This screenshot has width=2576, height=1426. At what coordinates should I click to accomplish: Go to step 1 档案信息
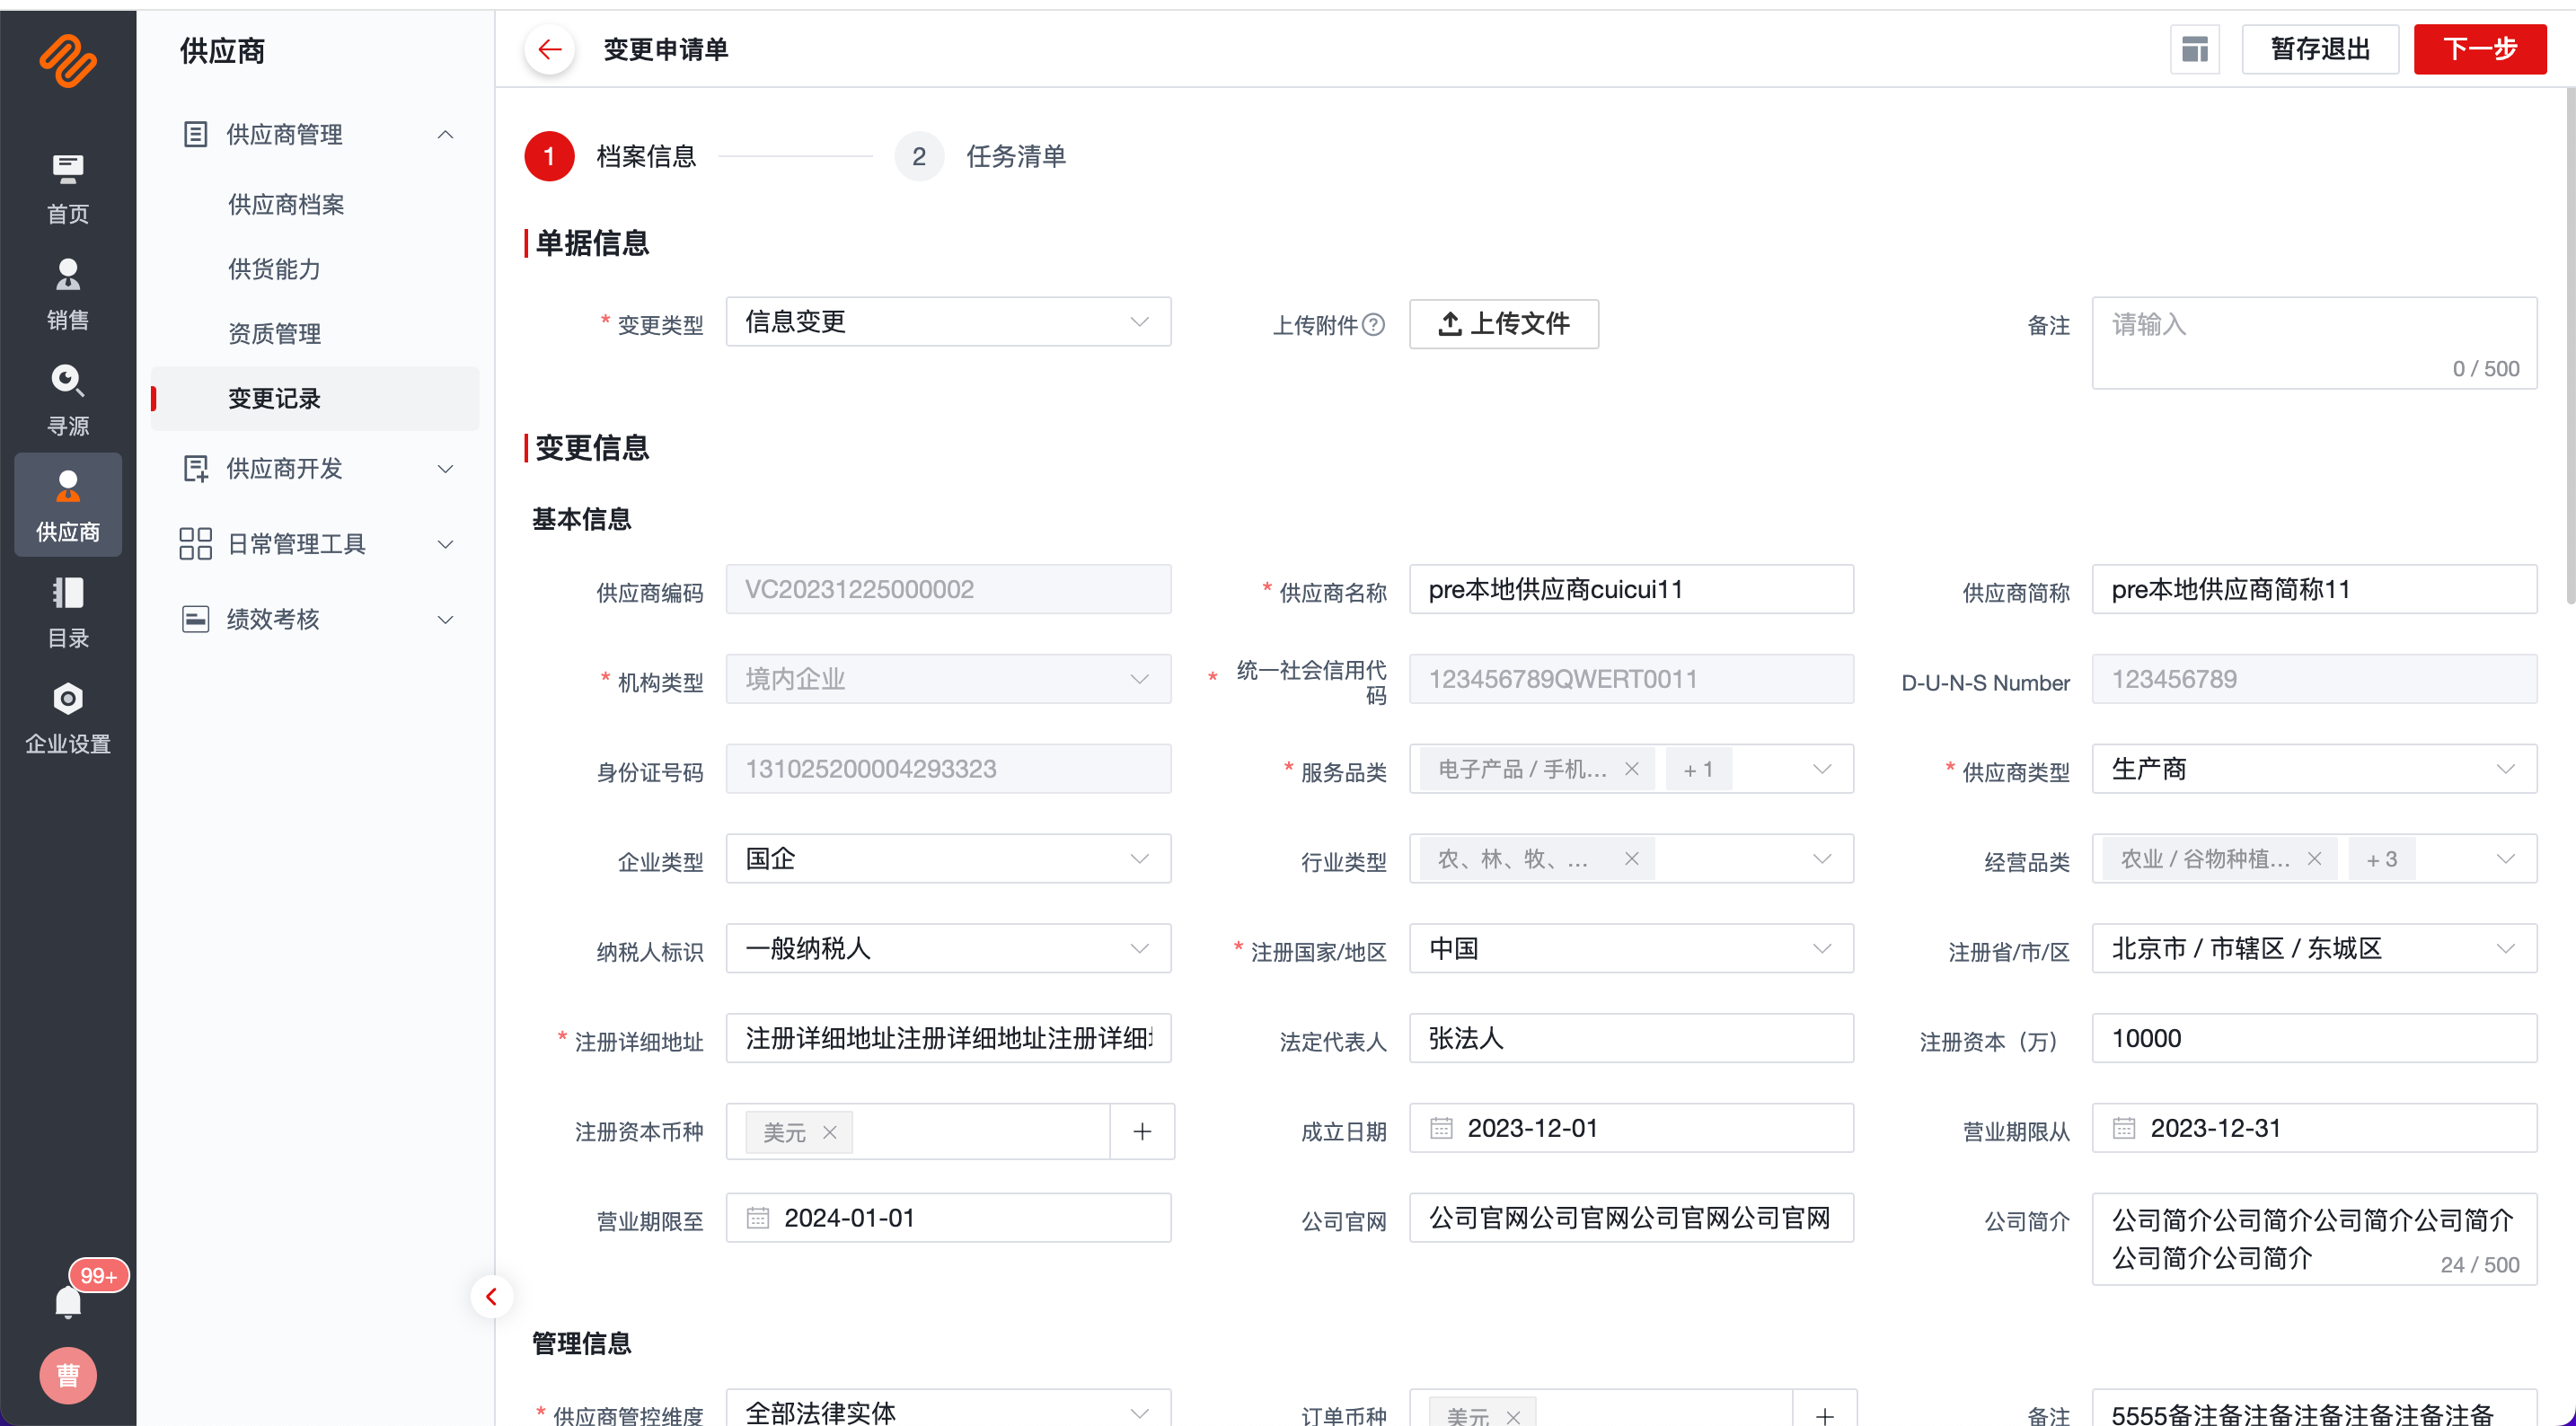(611, 156)
